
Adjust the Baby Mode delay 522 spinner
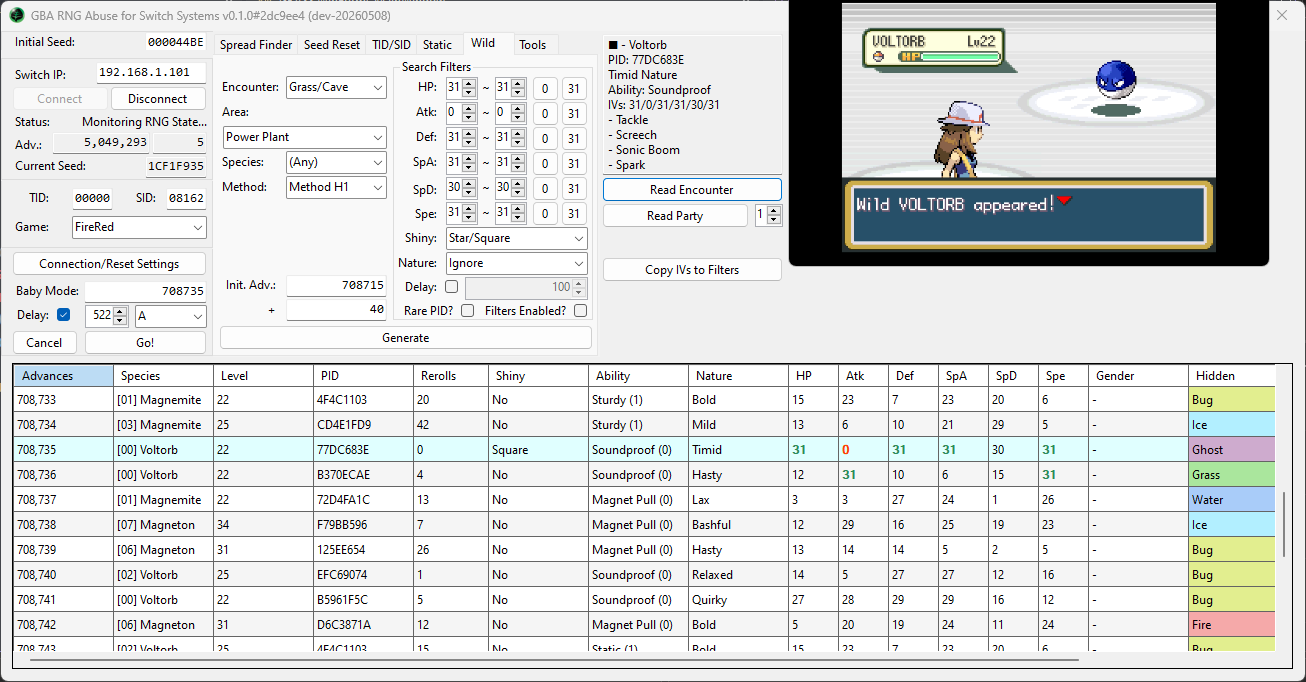coord(107,316)
